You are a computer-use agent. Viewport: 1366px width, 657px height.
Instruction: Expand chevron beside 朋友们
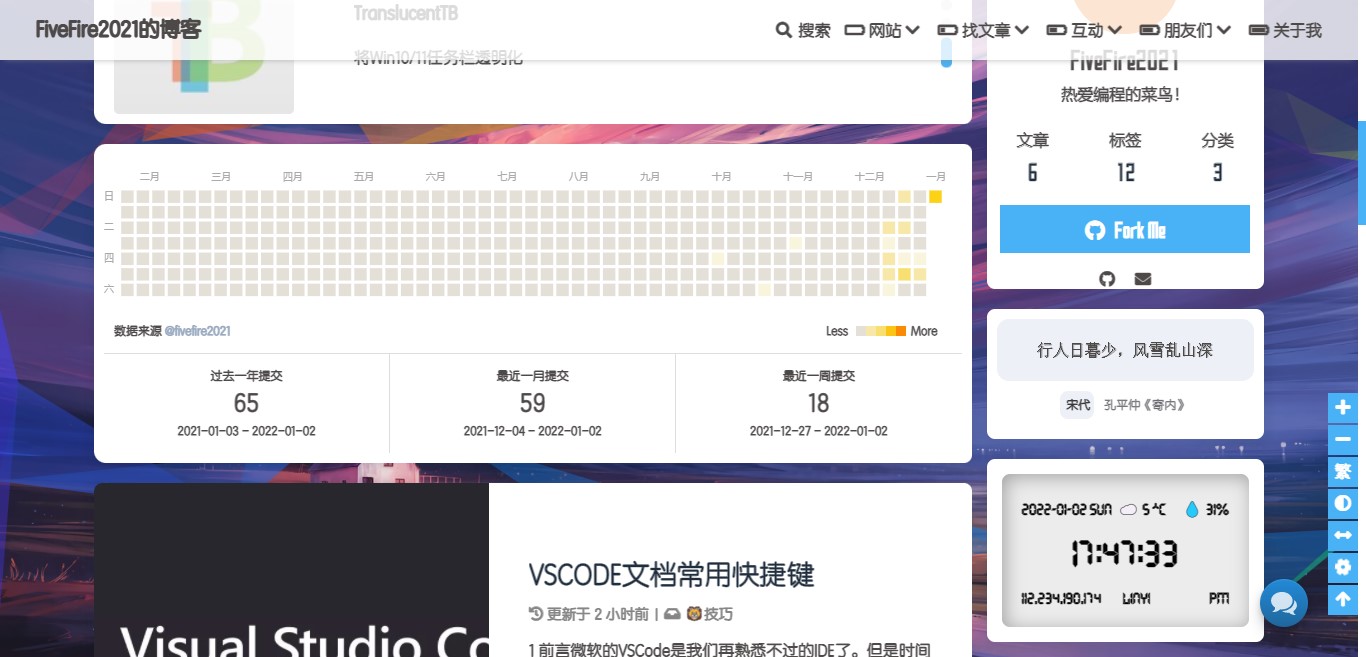coord(1224,30)
